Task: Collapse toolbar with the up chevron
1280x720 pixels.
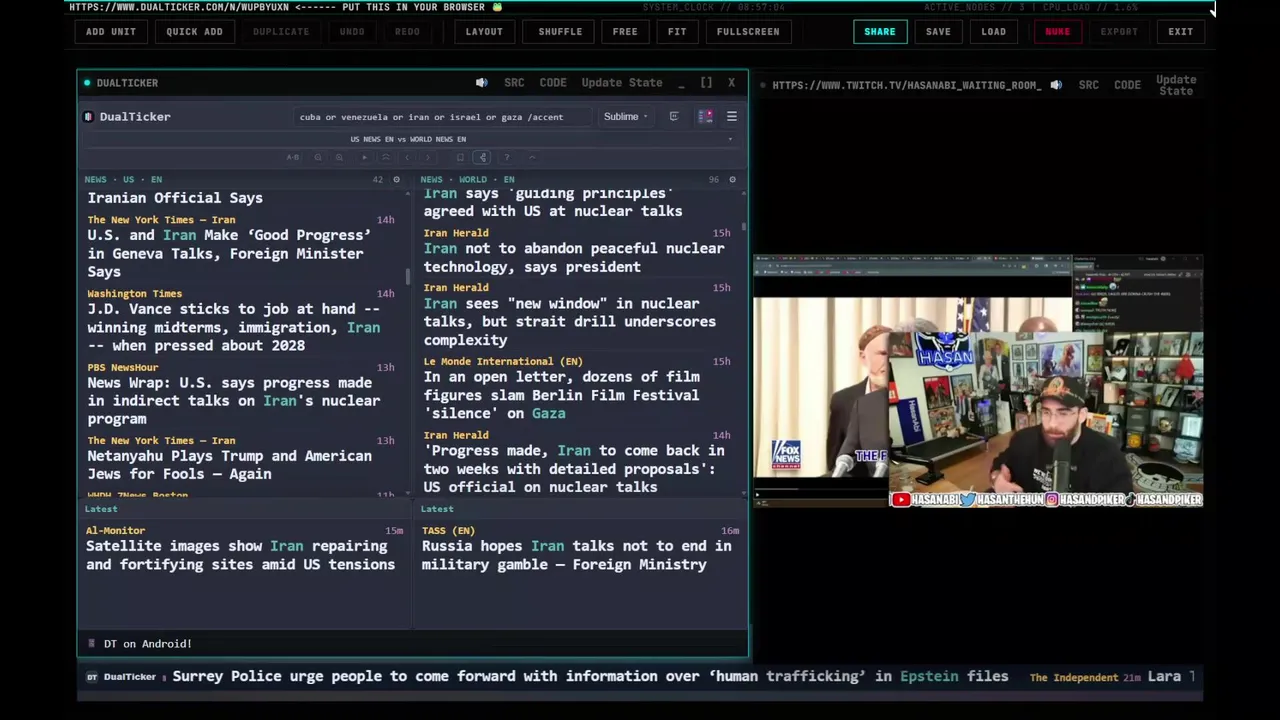Action: pos(532,157)
